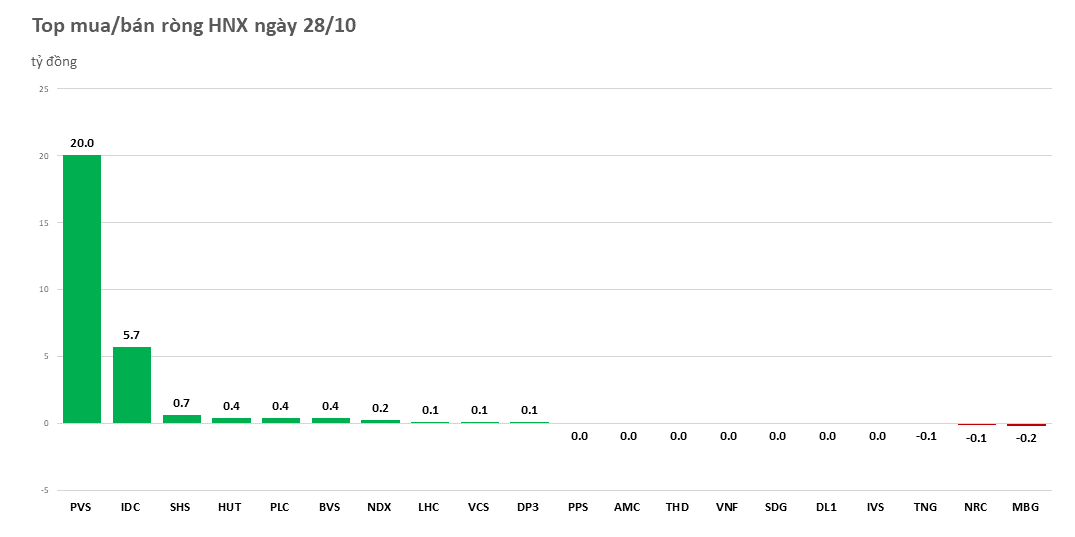This screenshot has height=537, width=1075.
Task: Click the tall green PVS bar
Action: (x=82, y=289)
